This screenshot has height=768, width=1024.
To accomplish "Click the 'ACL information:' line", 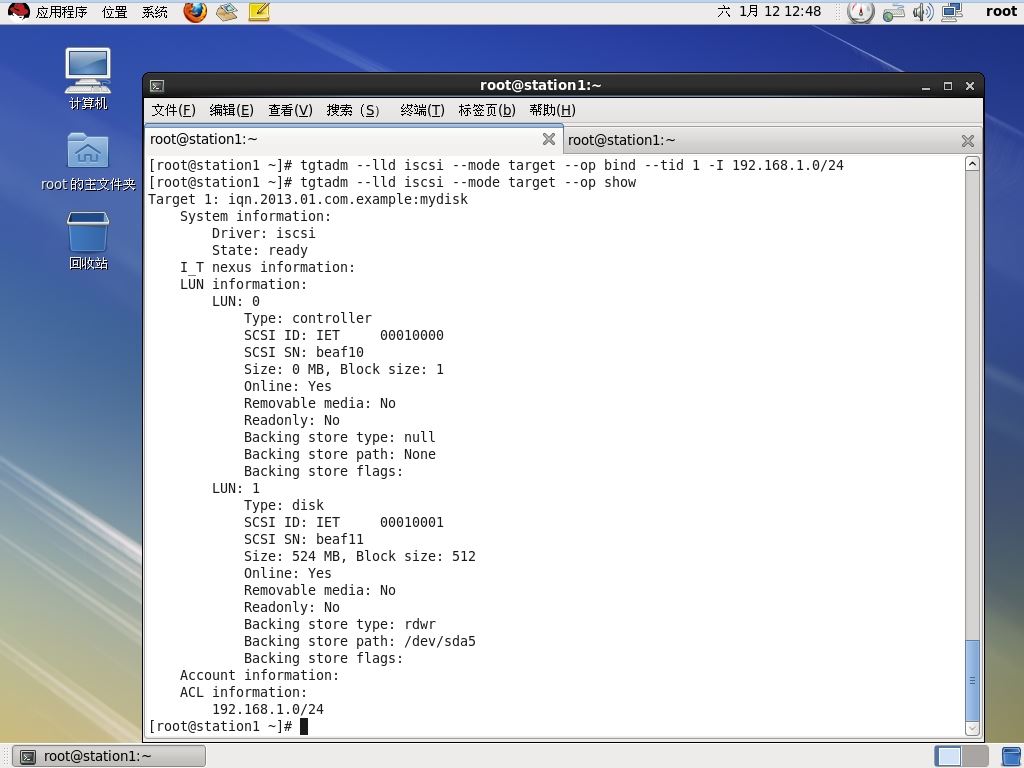I will 244,692.
